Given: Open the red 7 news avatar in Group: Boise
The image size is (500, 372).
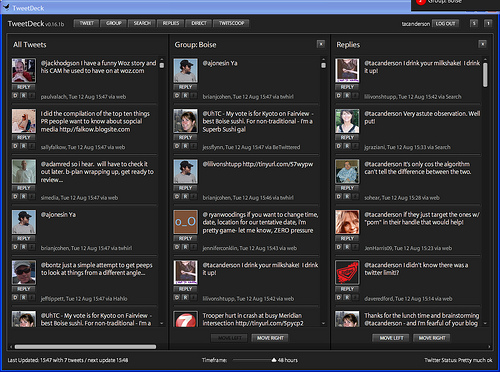Looking at the screenshot, I should click(x=186, y=319).
